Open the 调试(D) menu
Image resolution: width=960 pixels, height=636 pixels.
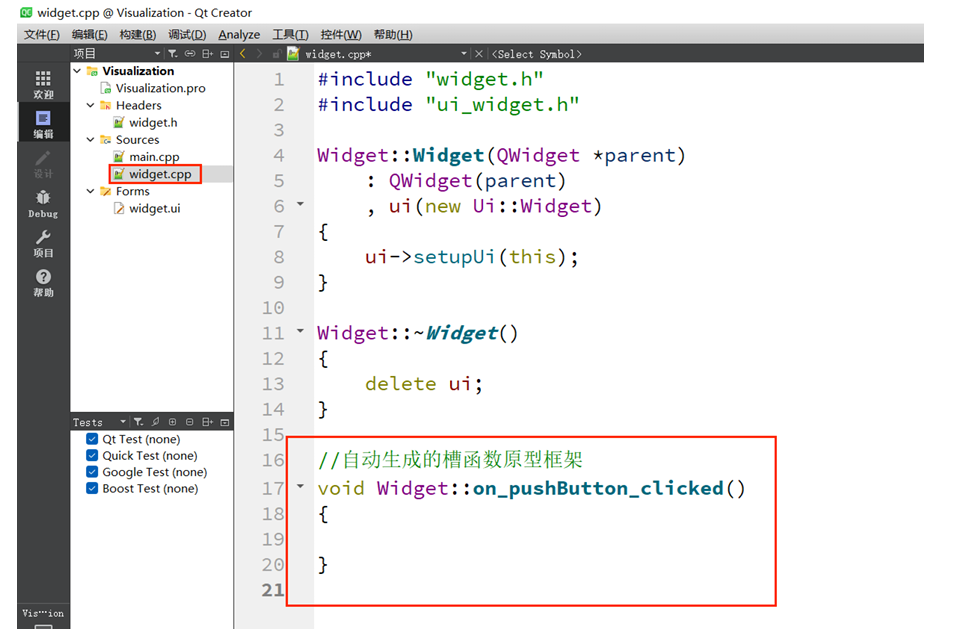[x=187, y=34]
